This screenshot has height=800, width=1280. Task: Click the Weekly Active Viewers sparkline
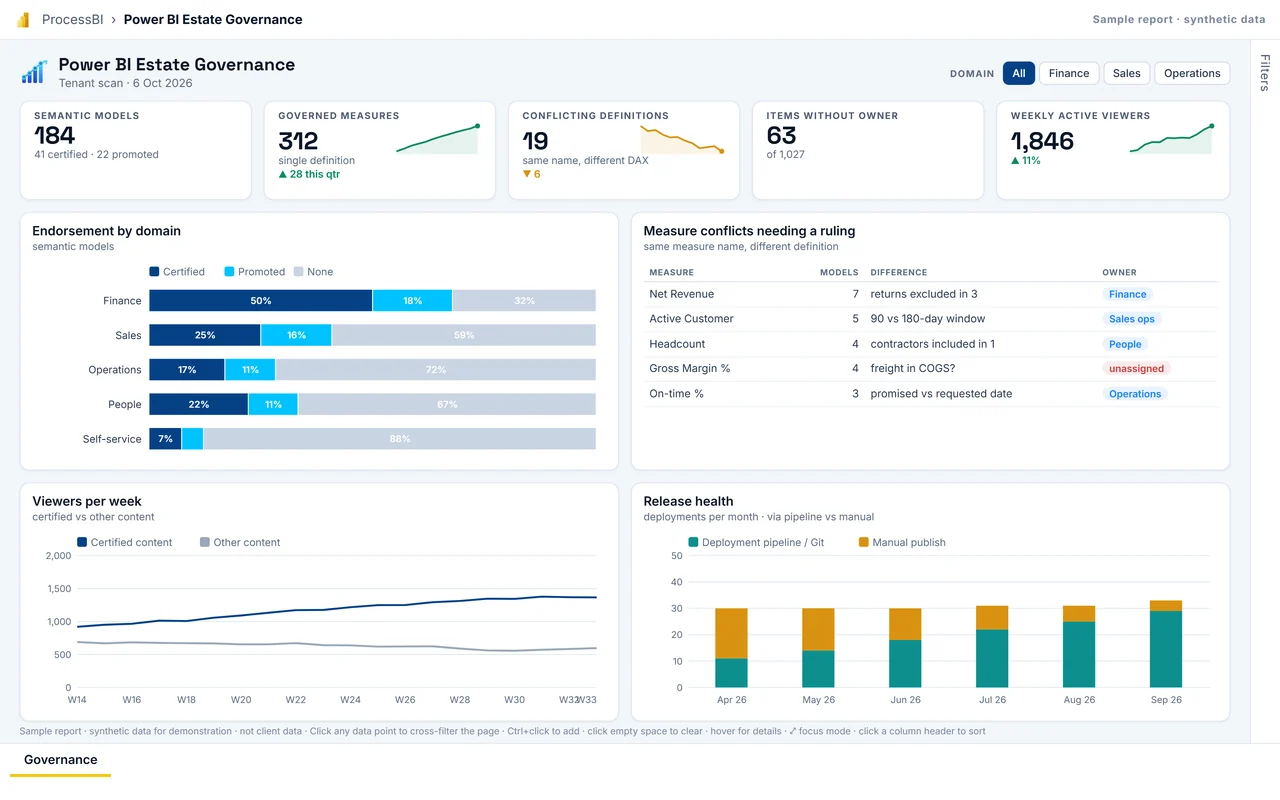[x=1171, y=140]
